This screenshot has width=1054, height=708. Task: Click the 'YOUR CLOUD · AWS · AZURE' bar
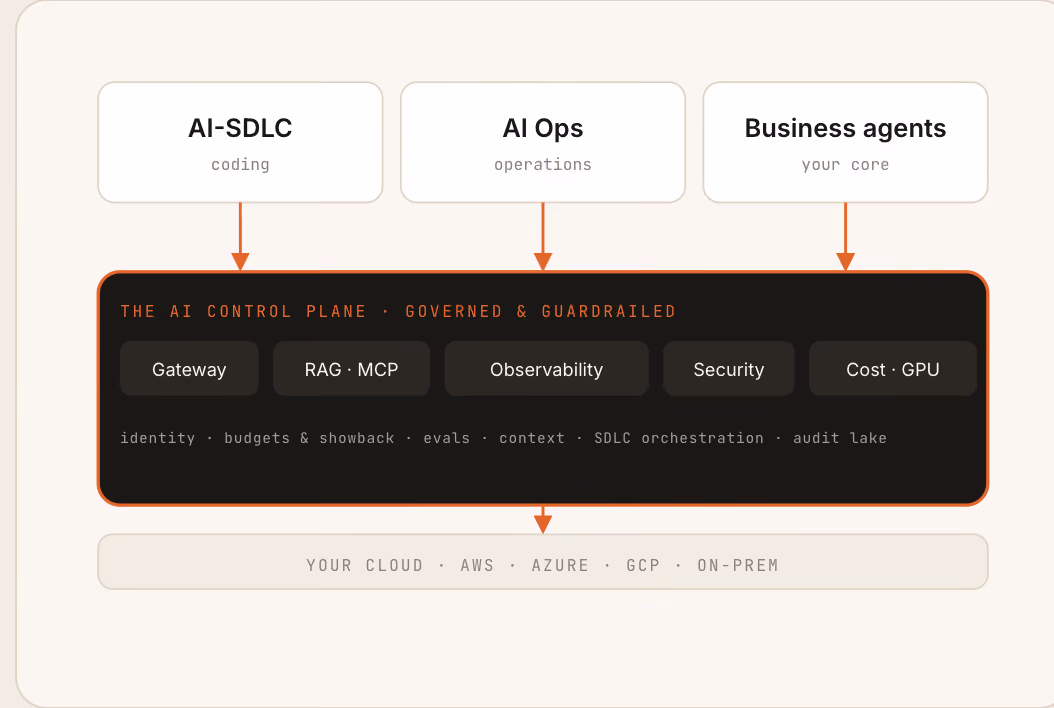543,562
